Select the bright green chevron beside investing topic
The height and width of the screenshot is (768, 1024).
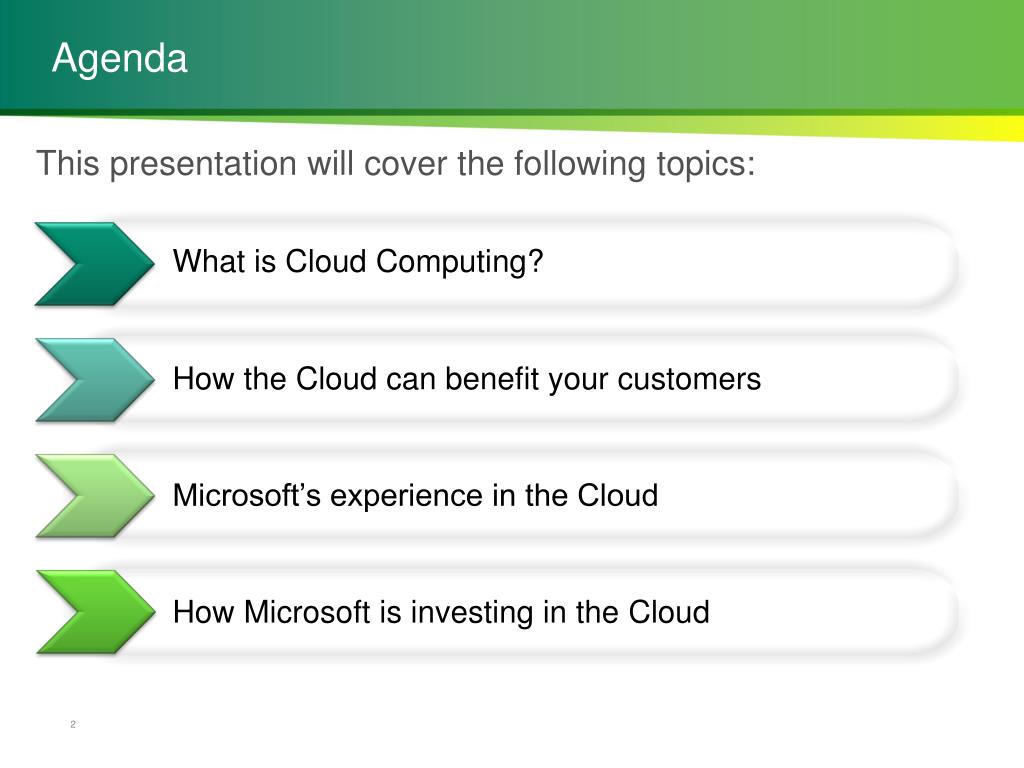[x=95, y=613]
